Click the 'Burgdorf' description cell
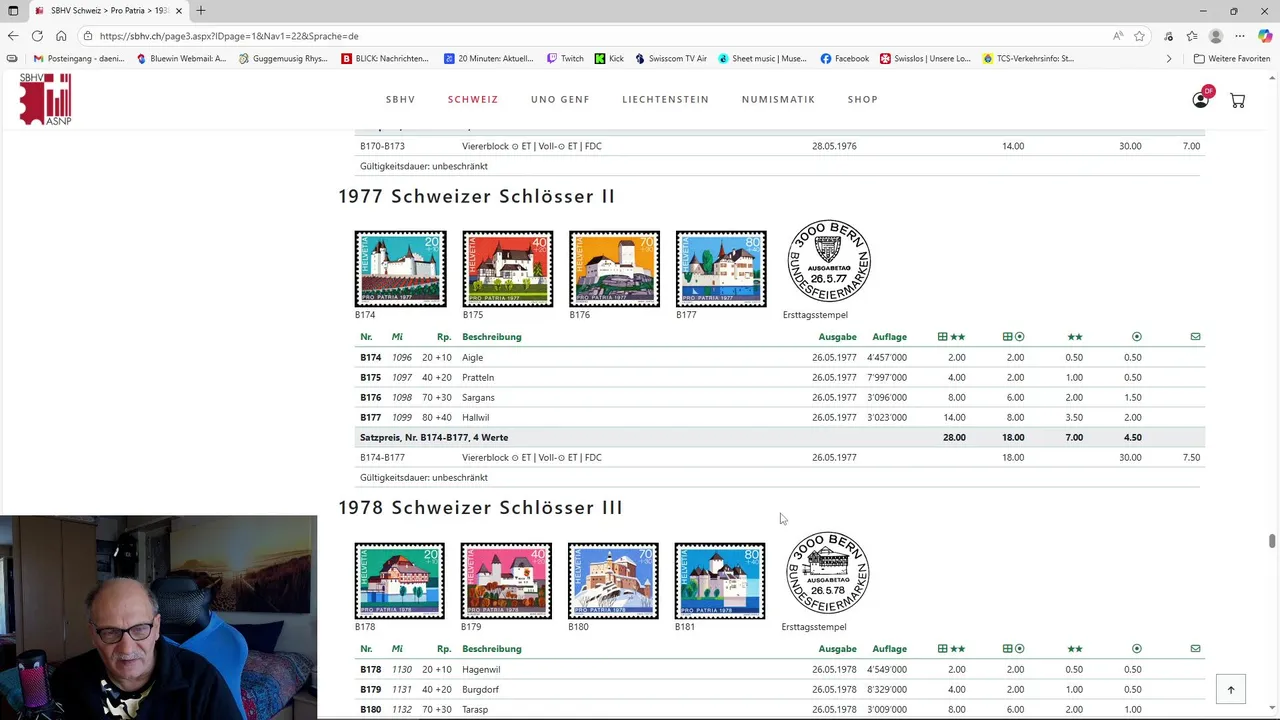 pyautogui.click(x=480, y=689)
